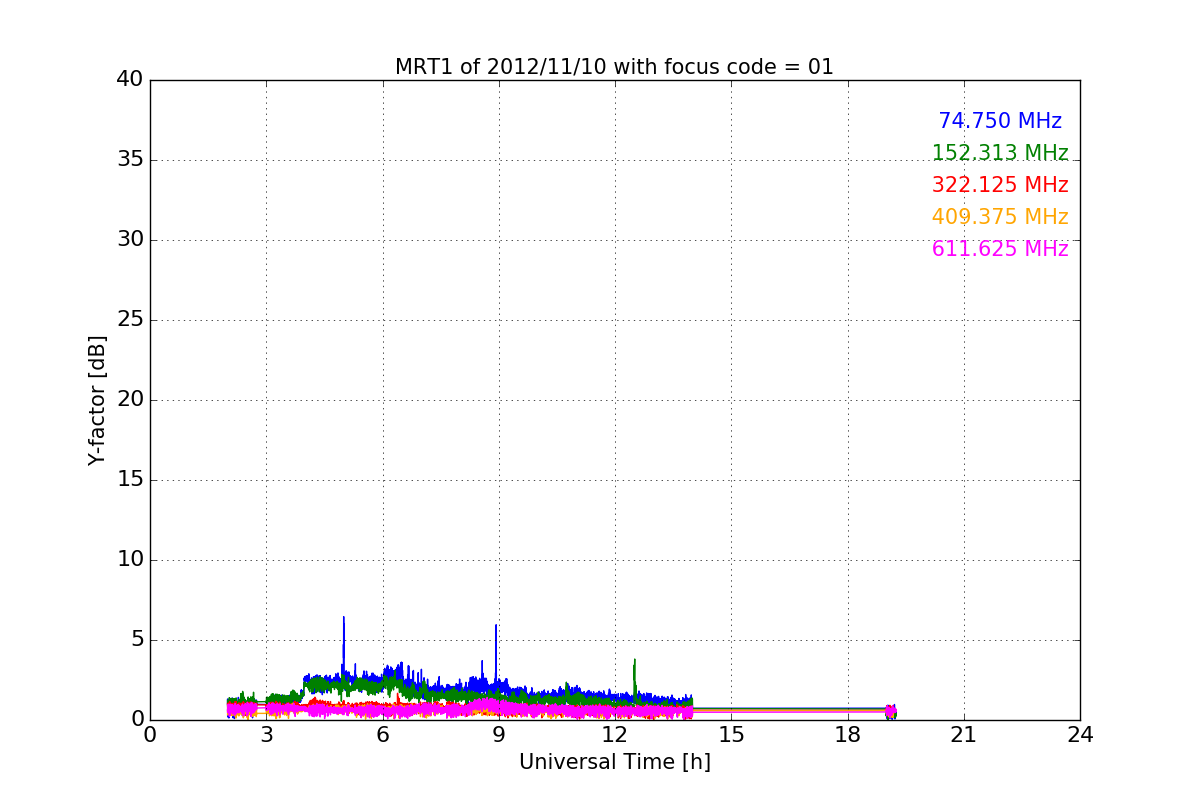Viewport: 1200px width, 800px height.
Task: Click the y-axis tick label 10
Action: (130, 560)
